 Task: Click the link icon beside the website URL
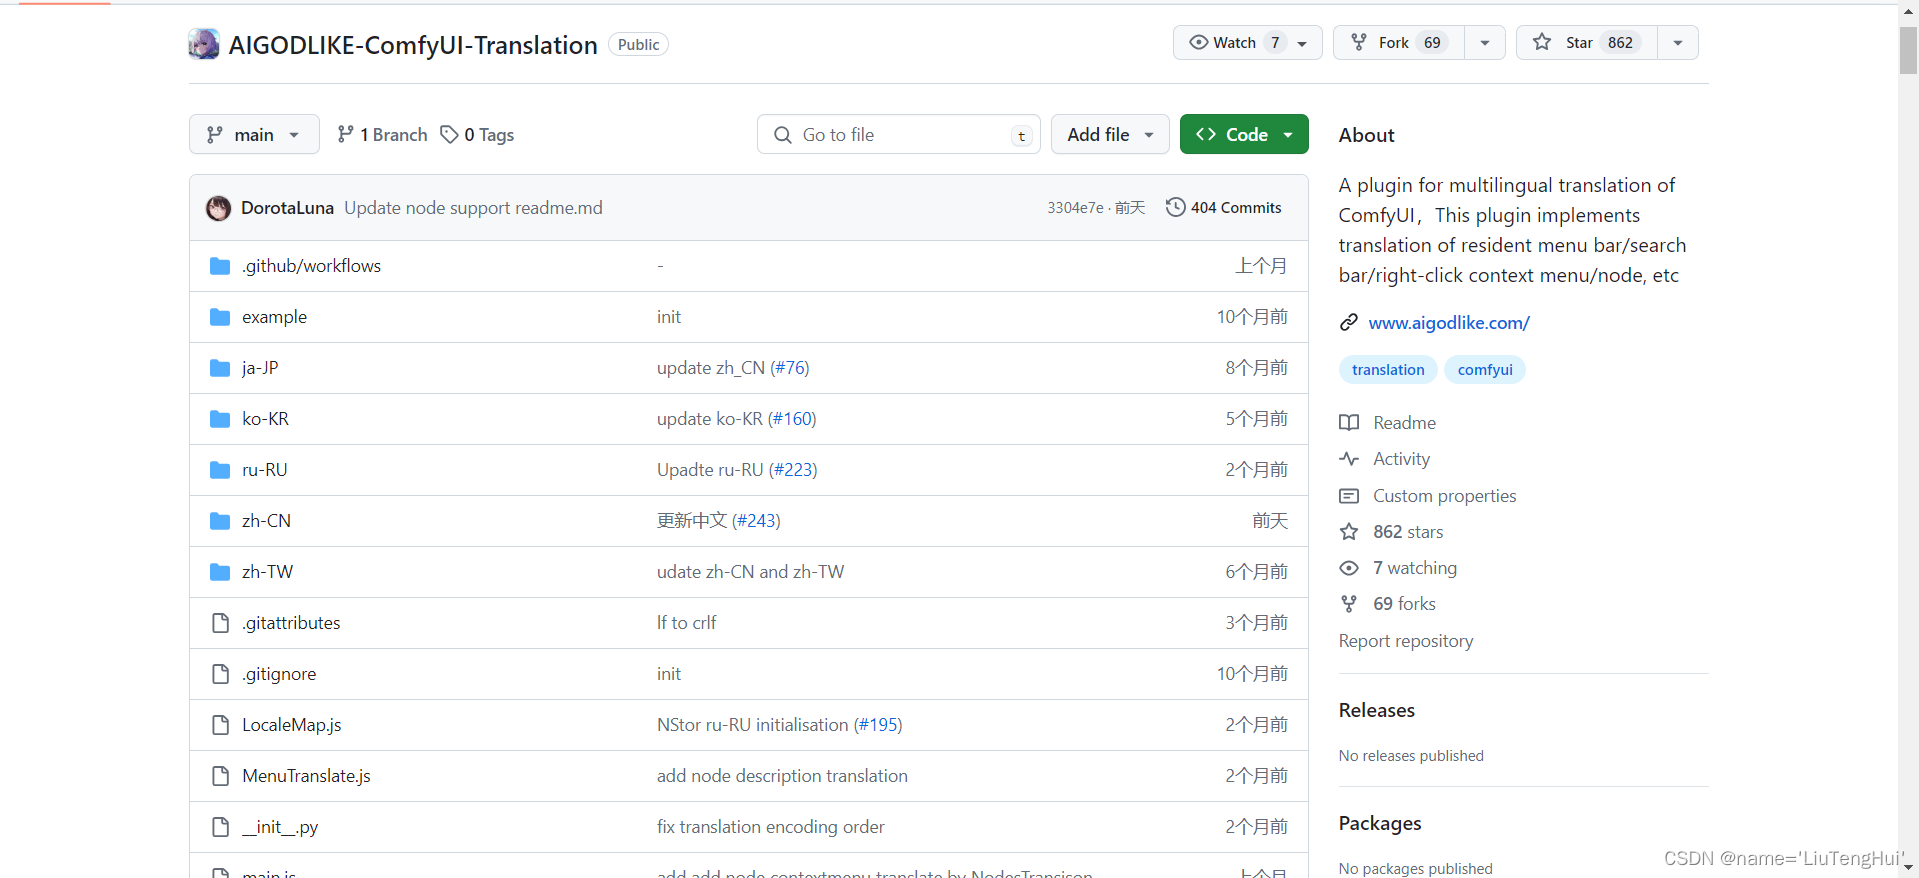[1349, 323]
